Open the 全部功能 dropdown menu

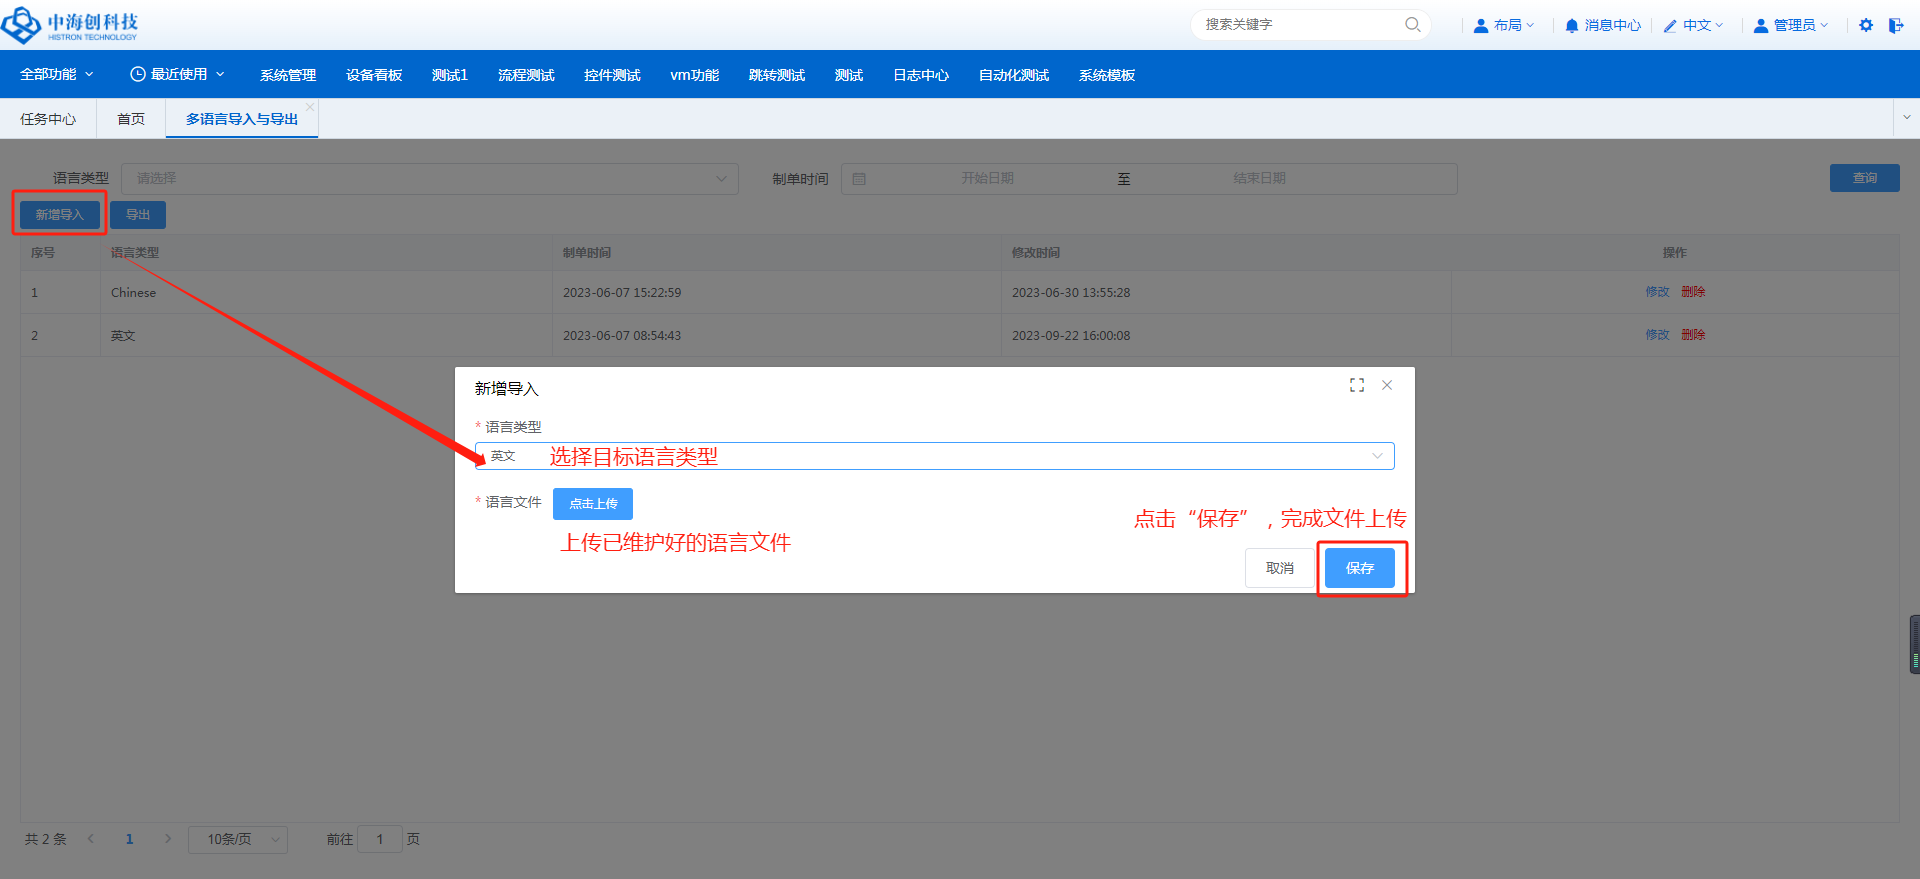pos(57,75)
